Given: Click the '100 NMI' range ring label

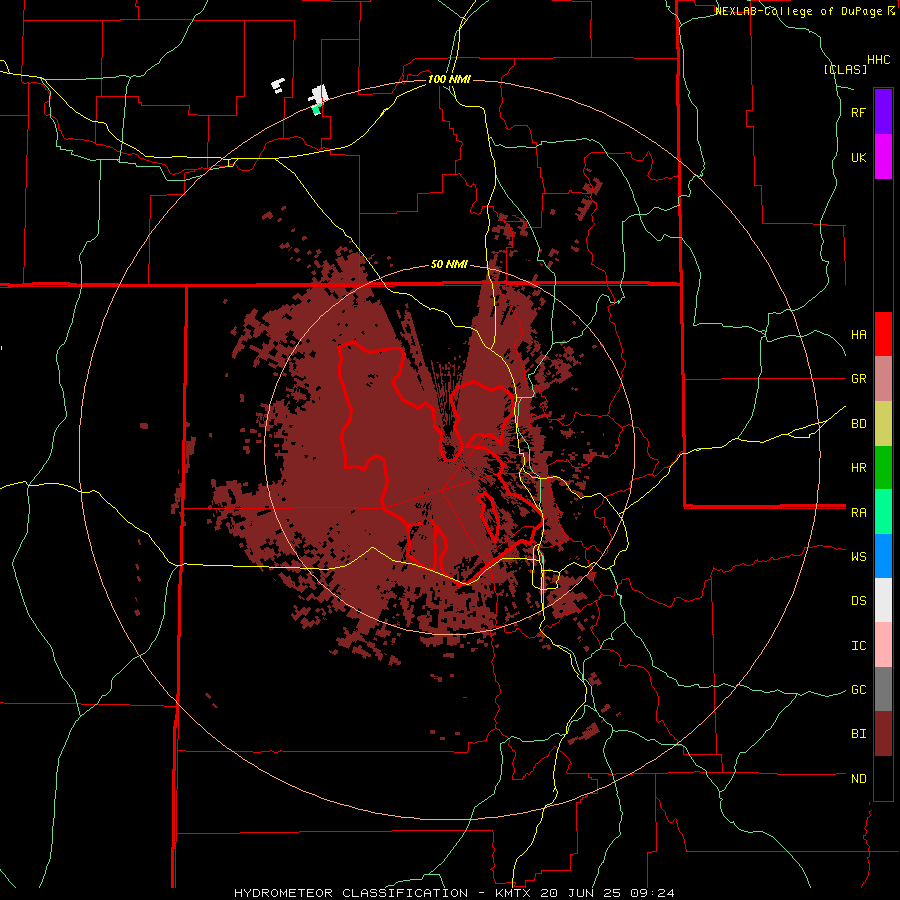Looking at the screenshot, I should click(449, 79).
